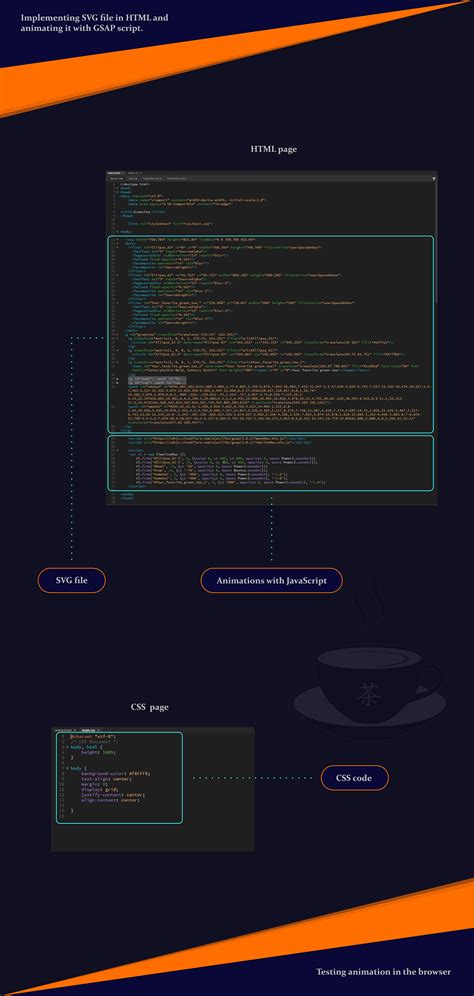
Task: Collapse the "body {" rule fold arrow
Action: coord(67,769)
